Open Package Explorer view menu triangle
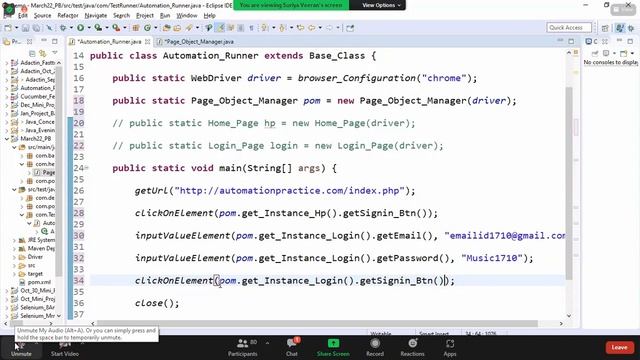This screenshot has width=640, height=360. click(x=55, y=53)
